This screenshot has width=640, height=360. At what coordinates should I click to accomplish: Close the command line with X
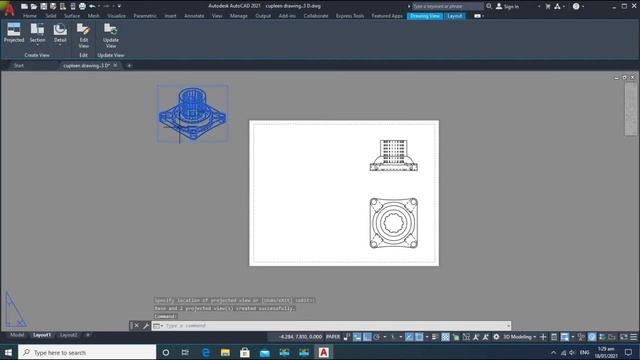(x=137, y=325)
